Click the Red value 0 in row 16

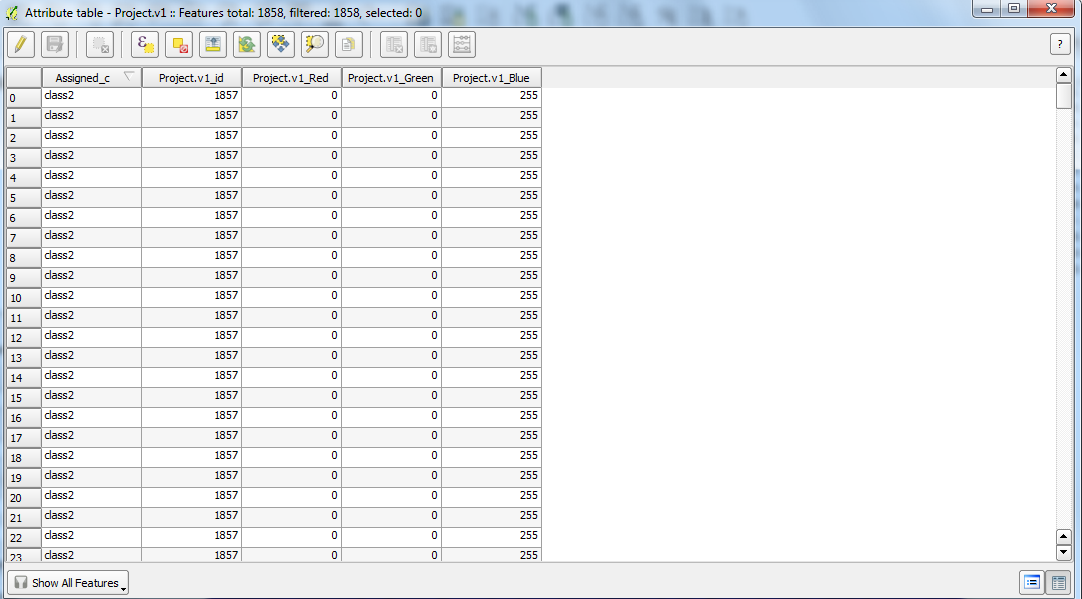click(292, 418)
